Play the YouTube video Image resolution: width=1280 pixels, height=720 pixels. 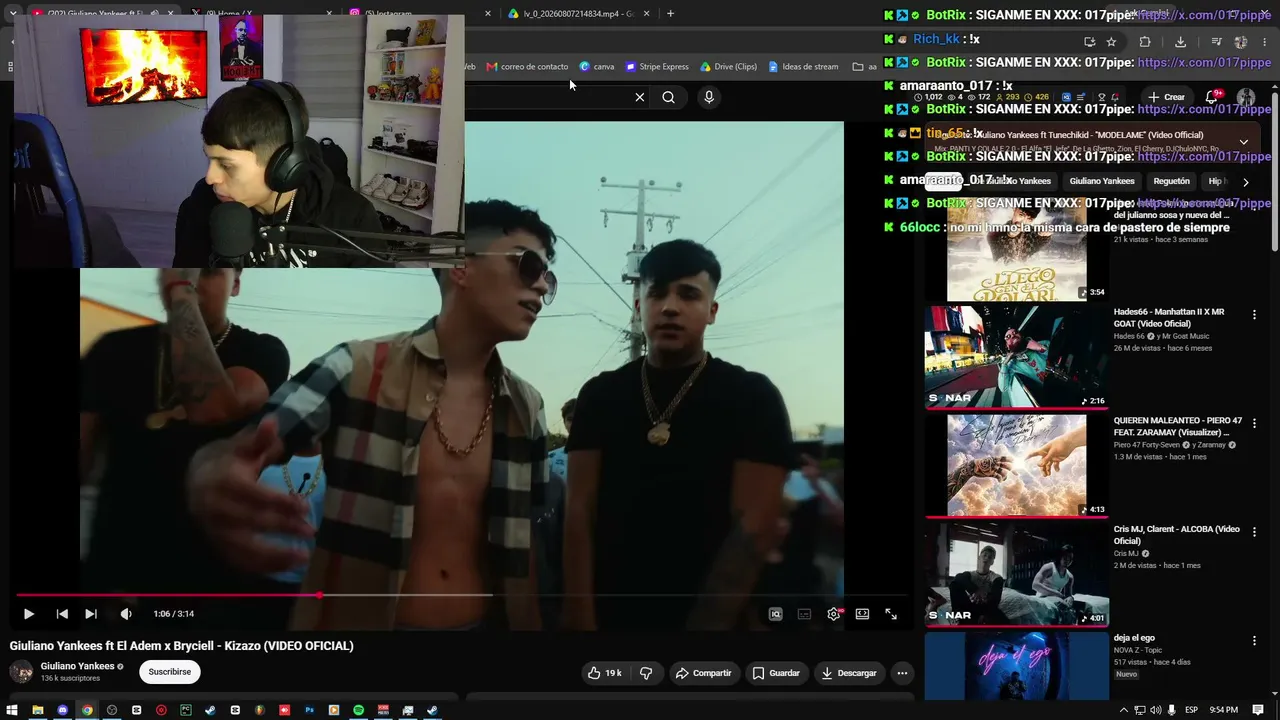[28, 614]
